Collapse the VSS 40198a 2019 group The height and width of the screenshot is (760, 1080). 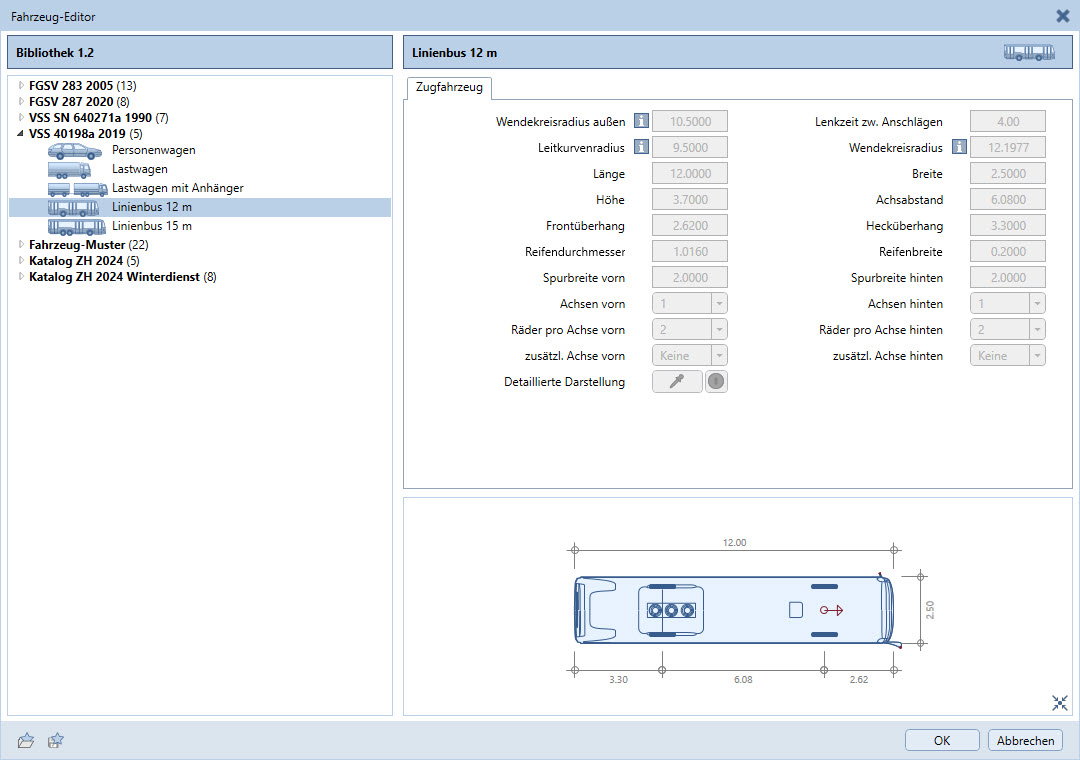point(21,133)
